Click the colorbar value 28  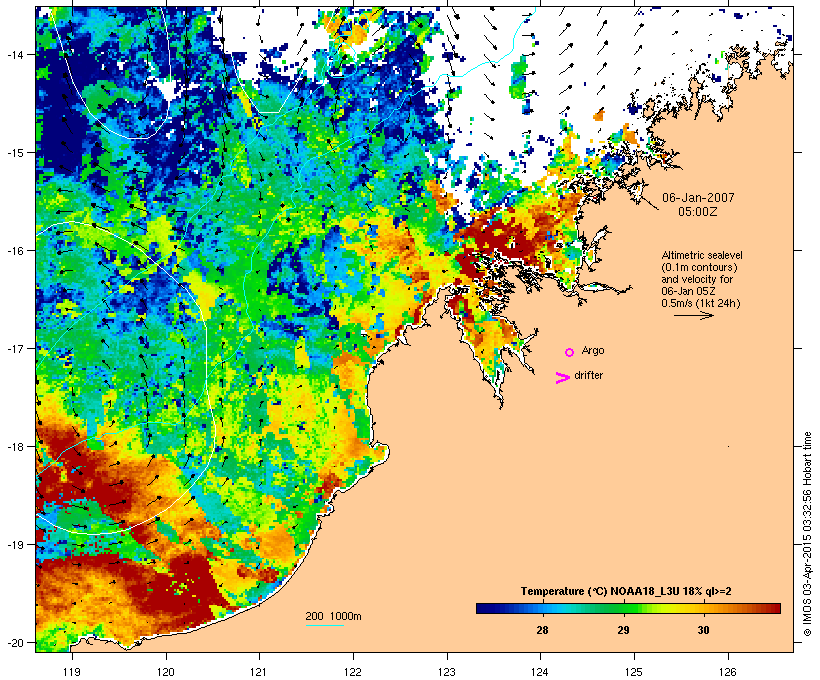pyautogui.click(x=542, y=630)
